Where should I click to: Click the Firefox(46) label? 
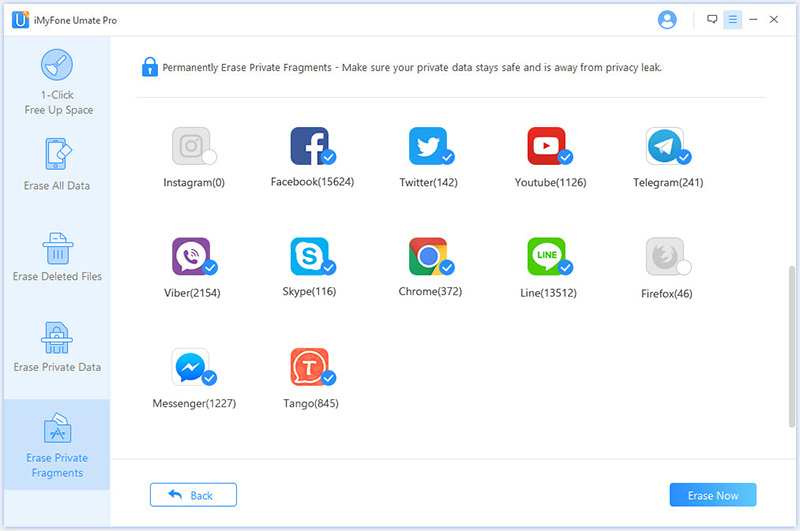pyautogui.click(x=667, y=294)
